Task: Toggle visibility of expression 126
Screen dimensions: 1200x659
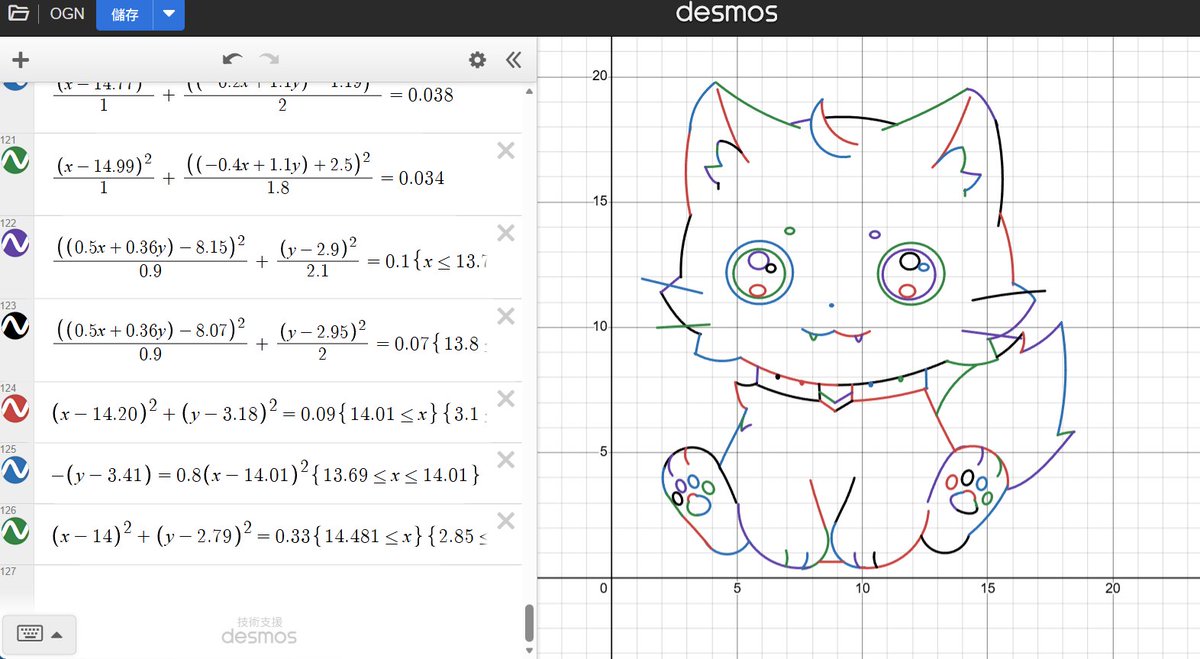Action: pos(16,531)
